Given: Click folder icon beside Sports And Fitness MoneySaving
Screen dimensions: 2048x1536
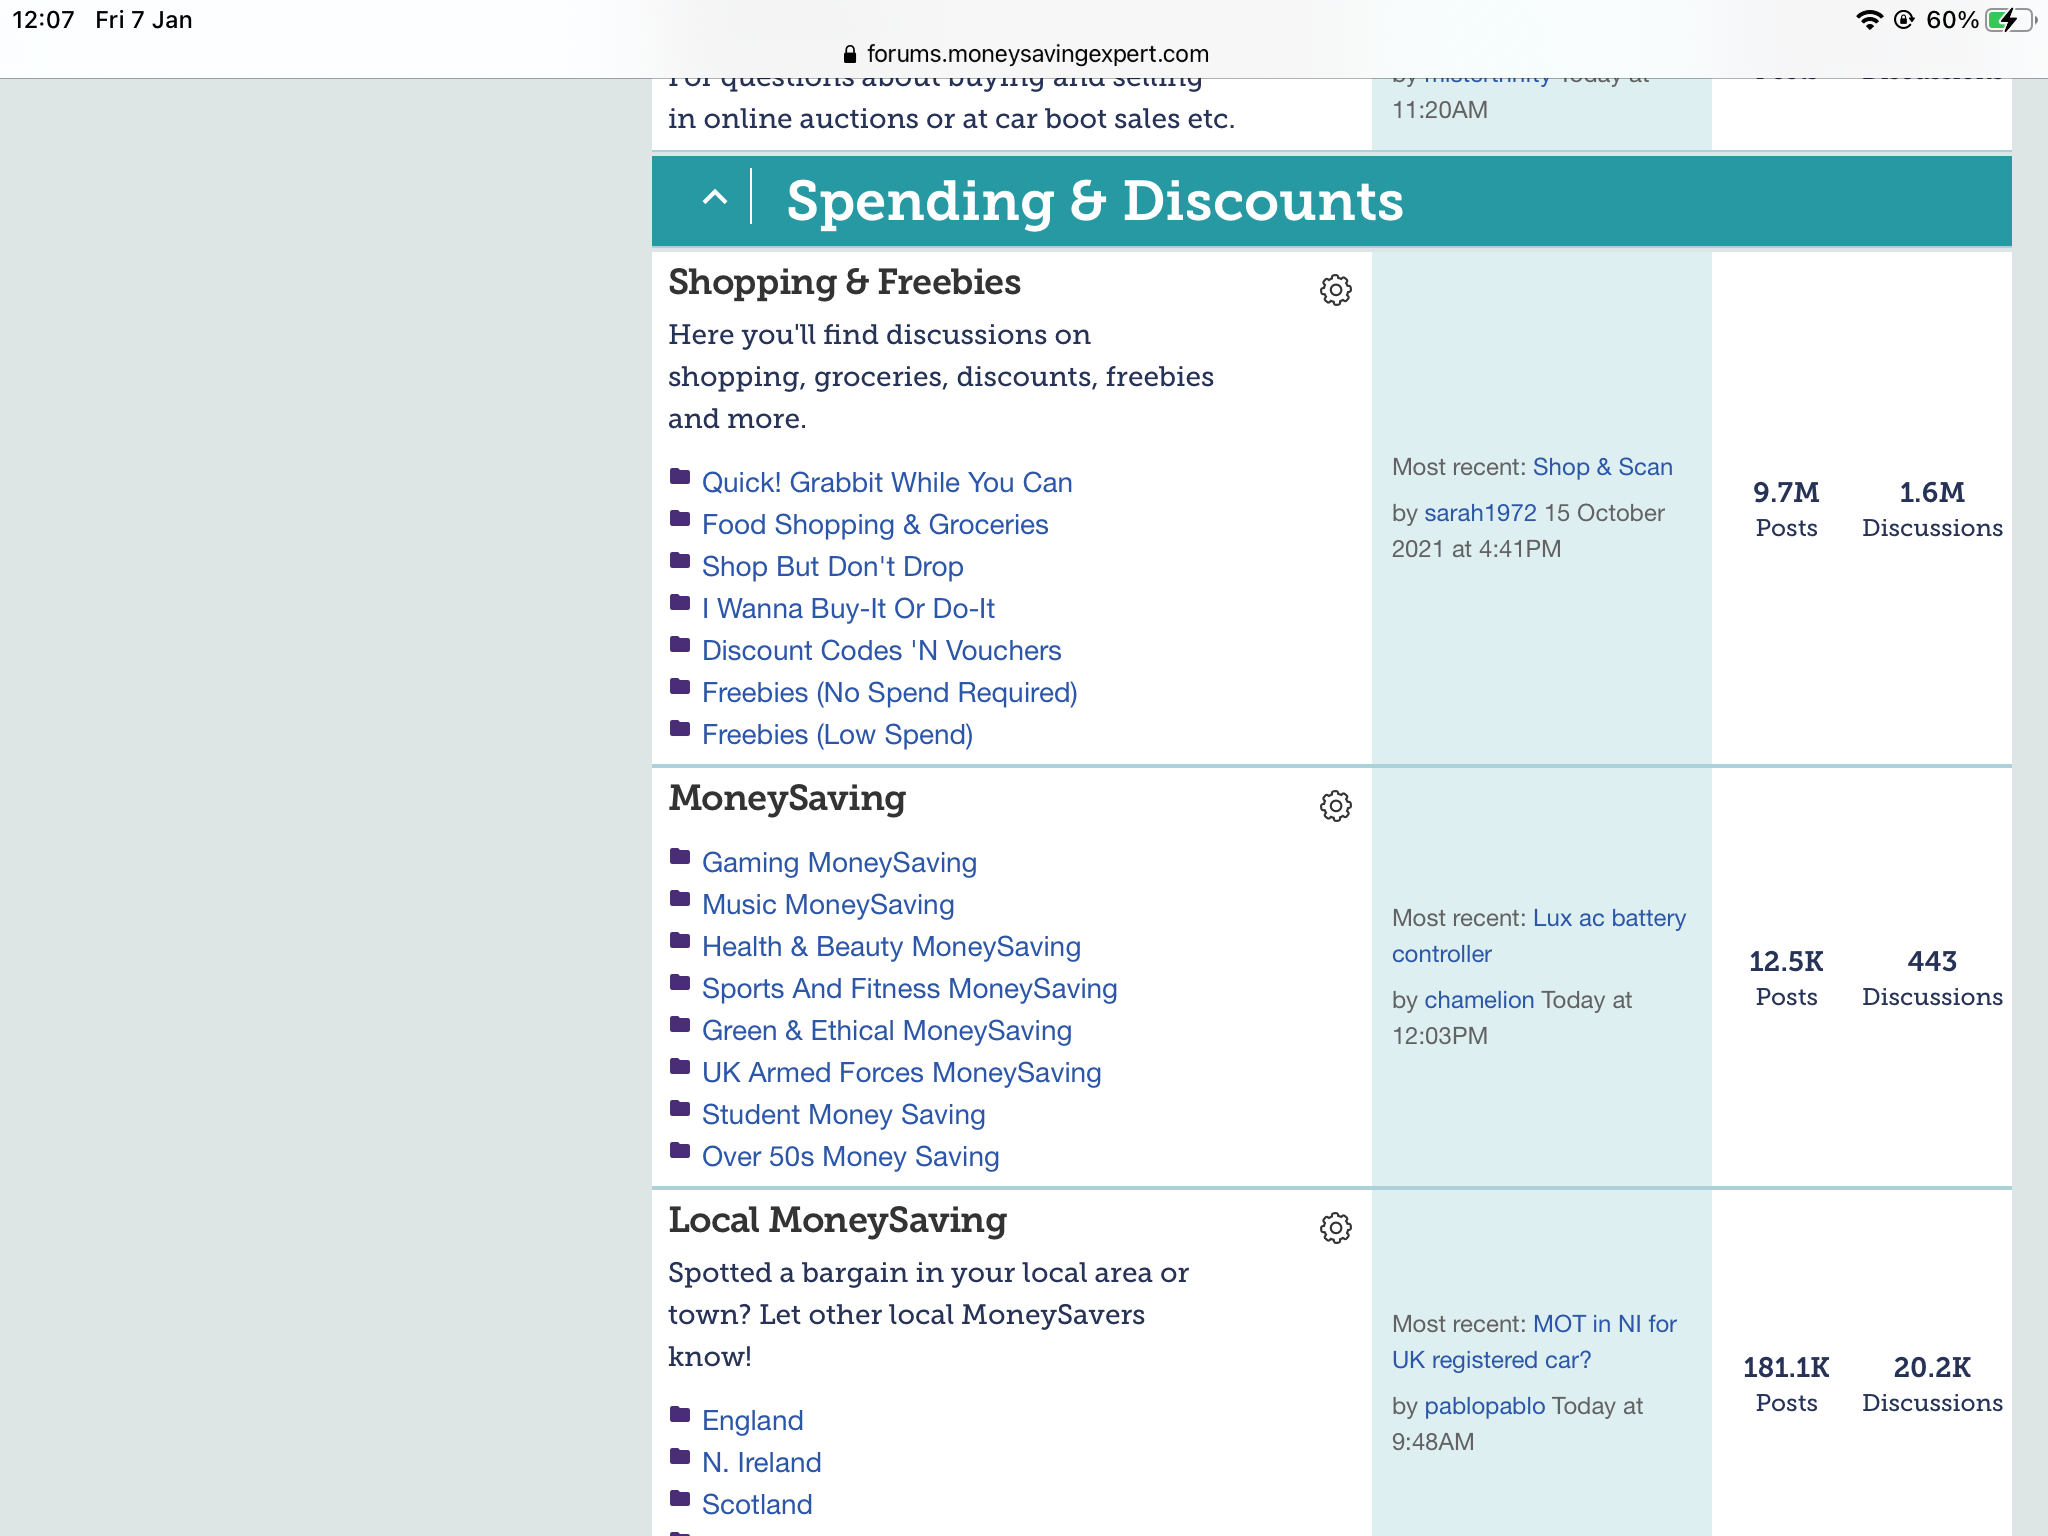Looking at the screenshot, I should click(x=680, y=982).
